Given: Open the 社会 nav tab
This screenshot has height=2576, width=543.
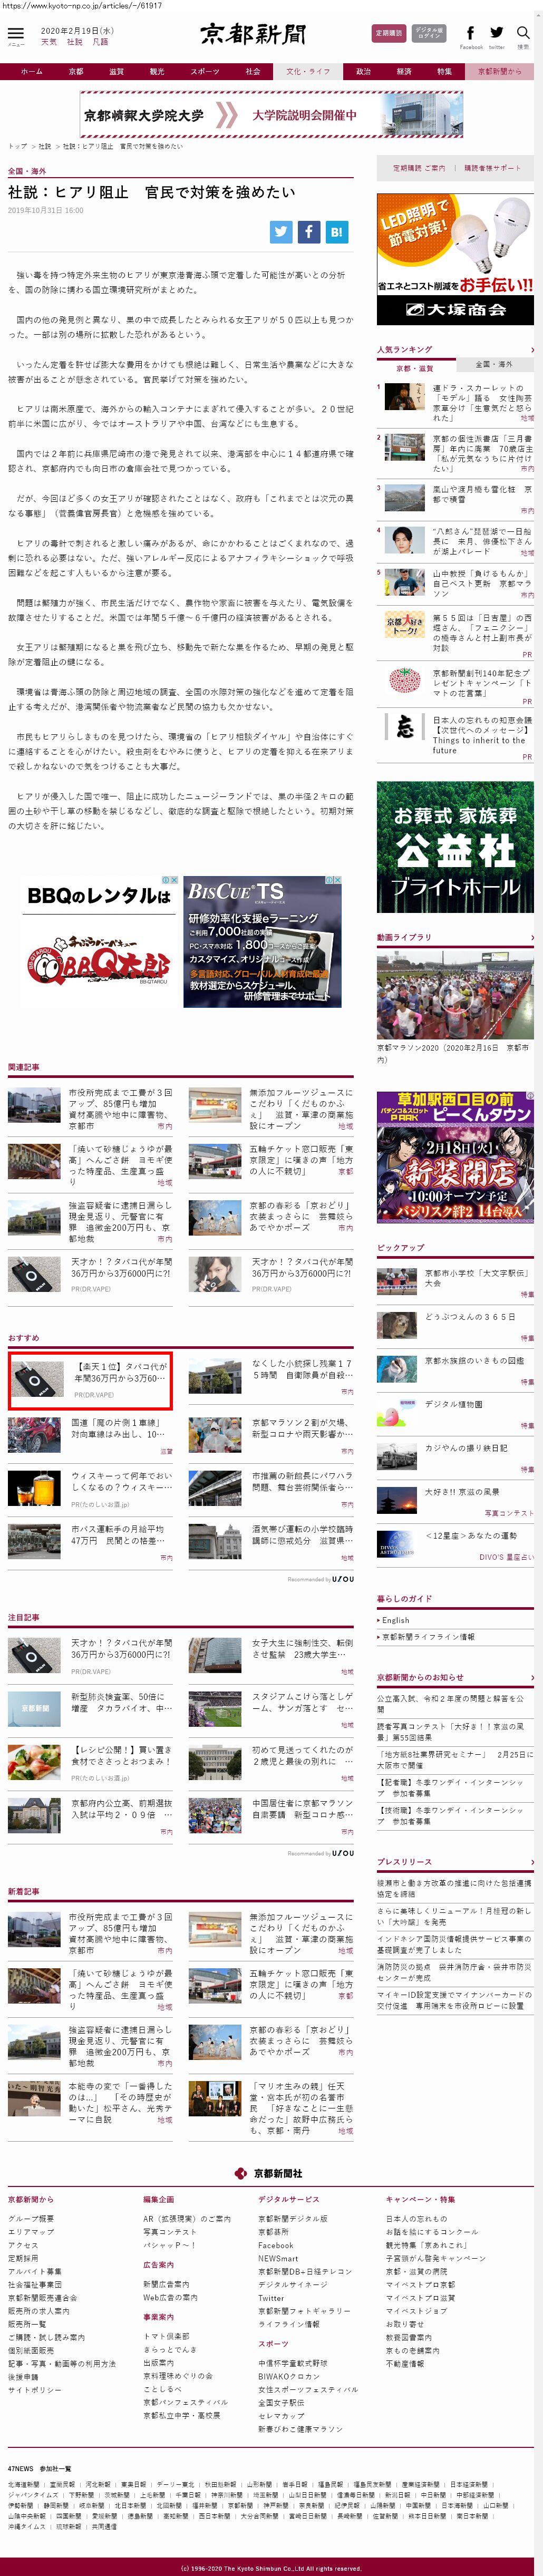Looking at the screenshot, I should pos(253,71).
